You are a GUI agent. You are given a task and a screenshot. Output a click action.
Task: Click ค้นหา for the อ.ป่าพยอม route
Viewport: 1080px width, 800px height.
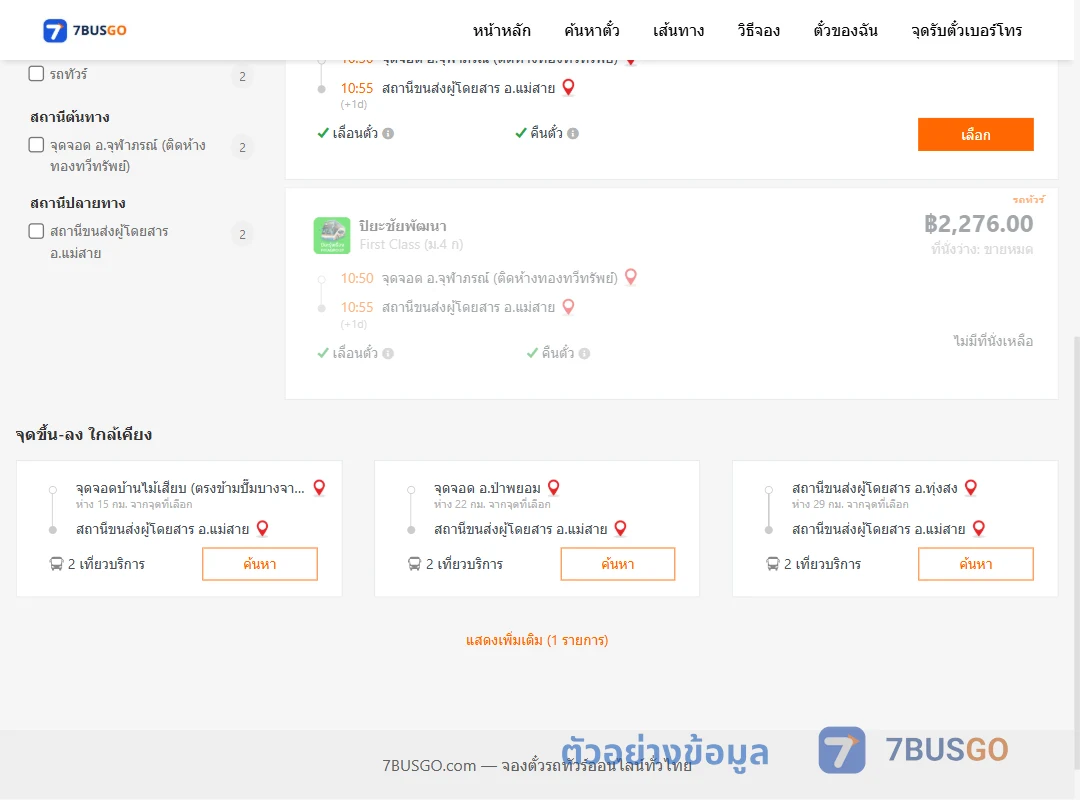618,564
